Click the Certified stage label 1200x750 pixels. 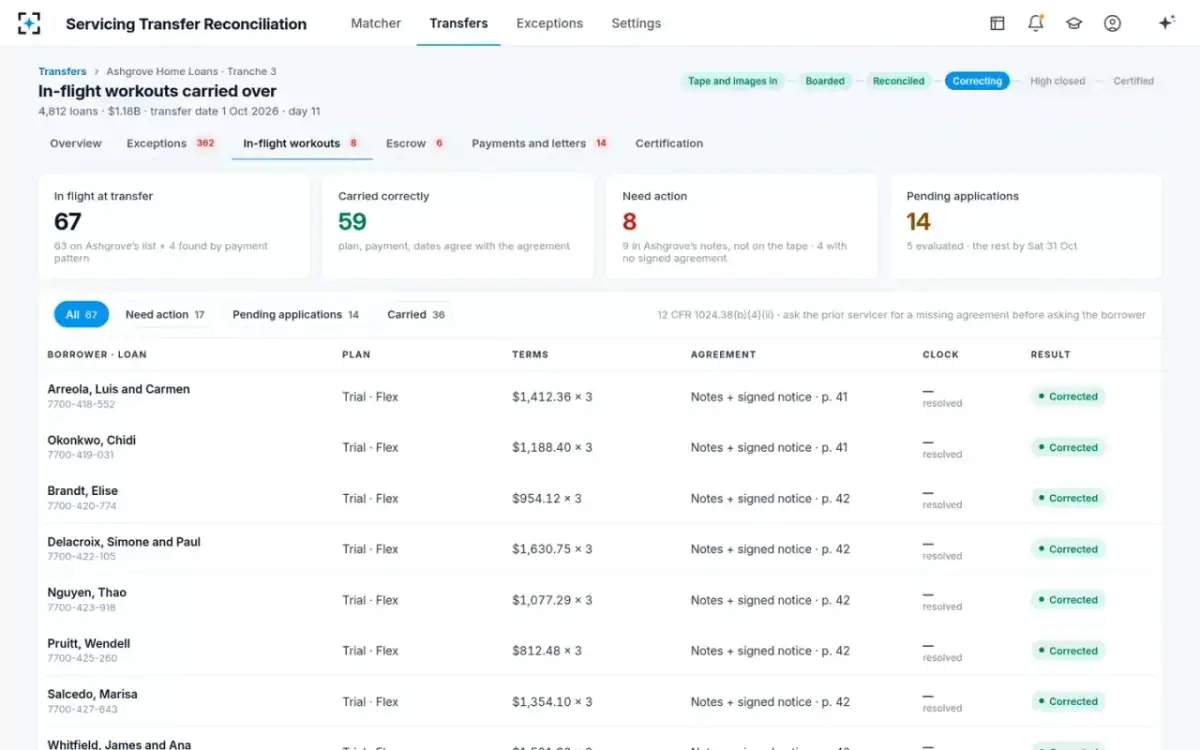coord(1133,81)
